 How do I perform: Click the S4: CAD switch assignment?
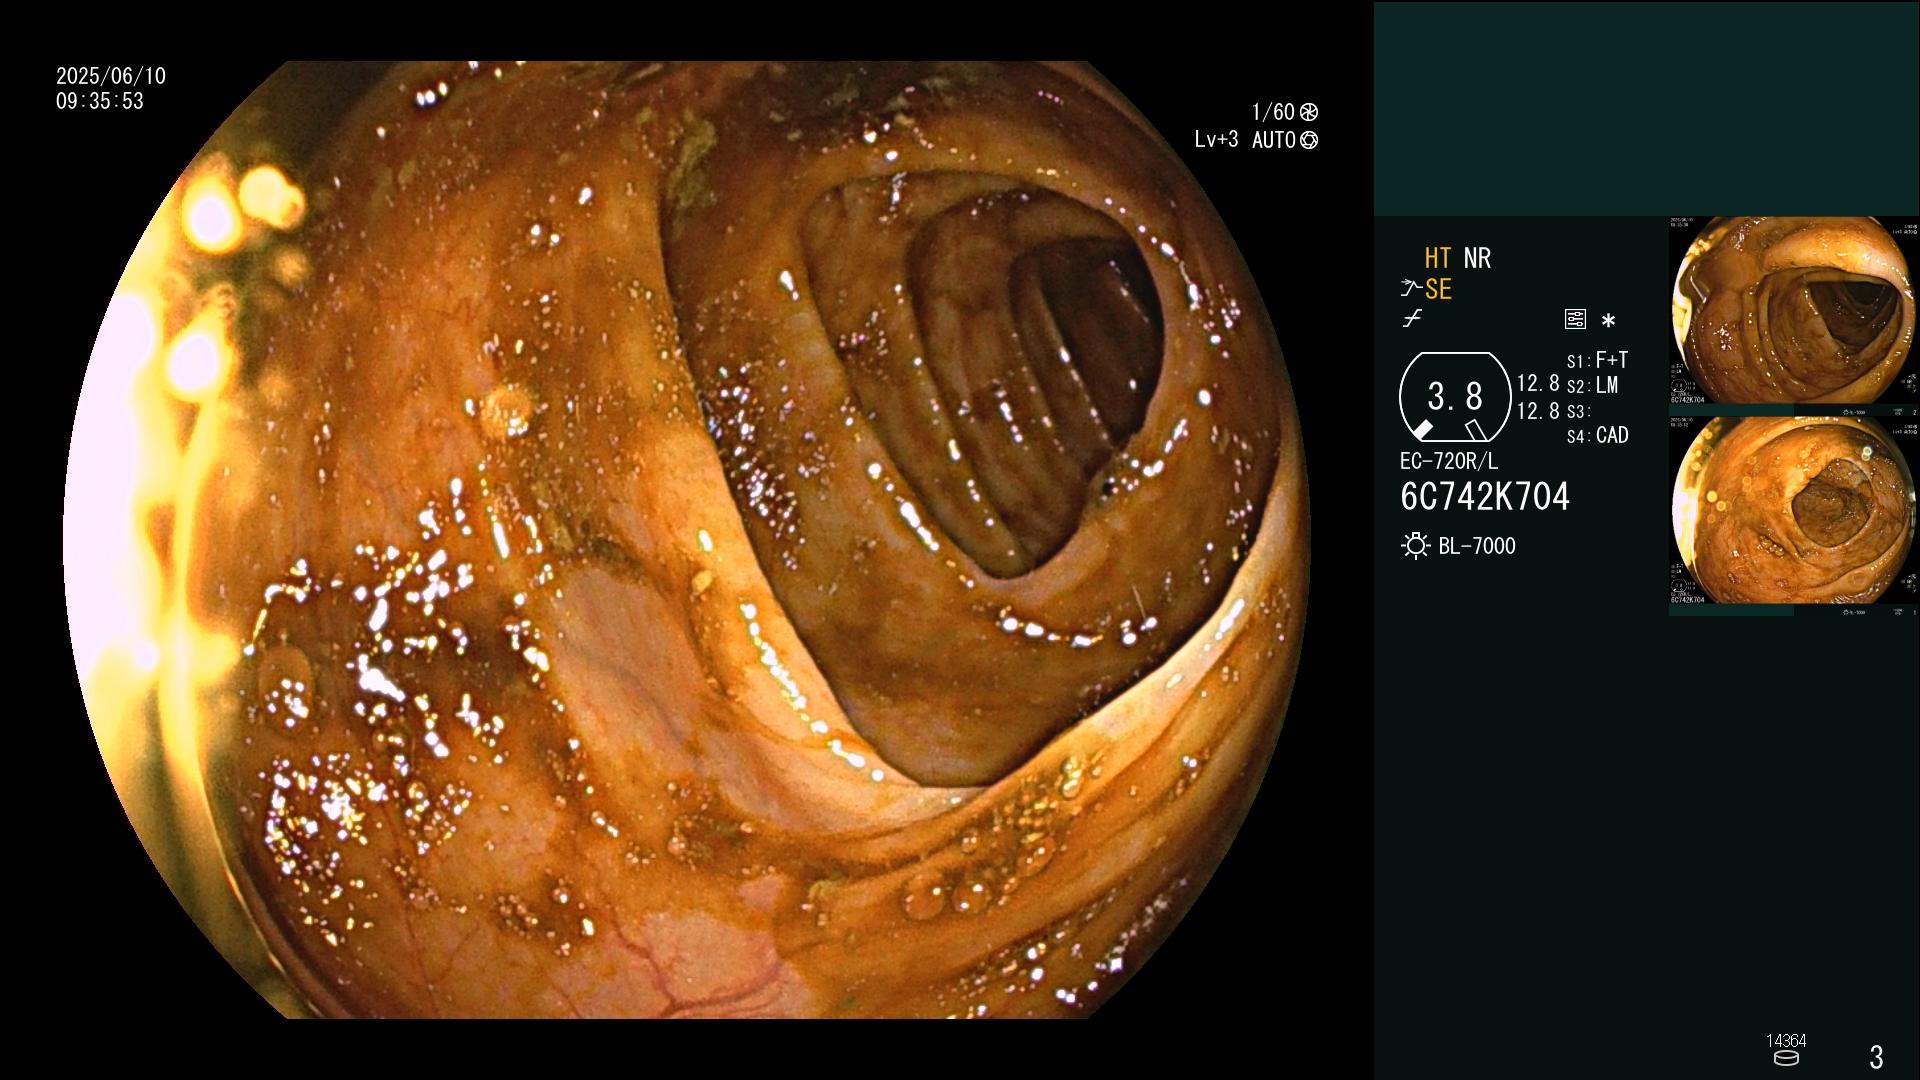click(1597, 436)
